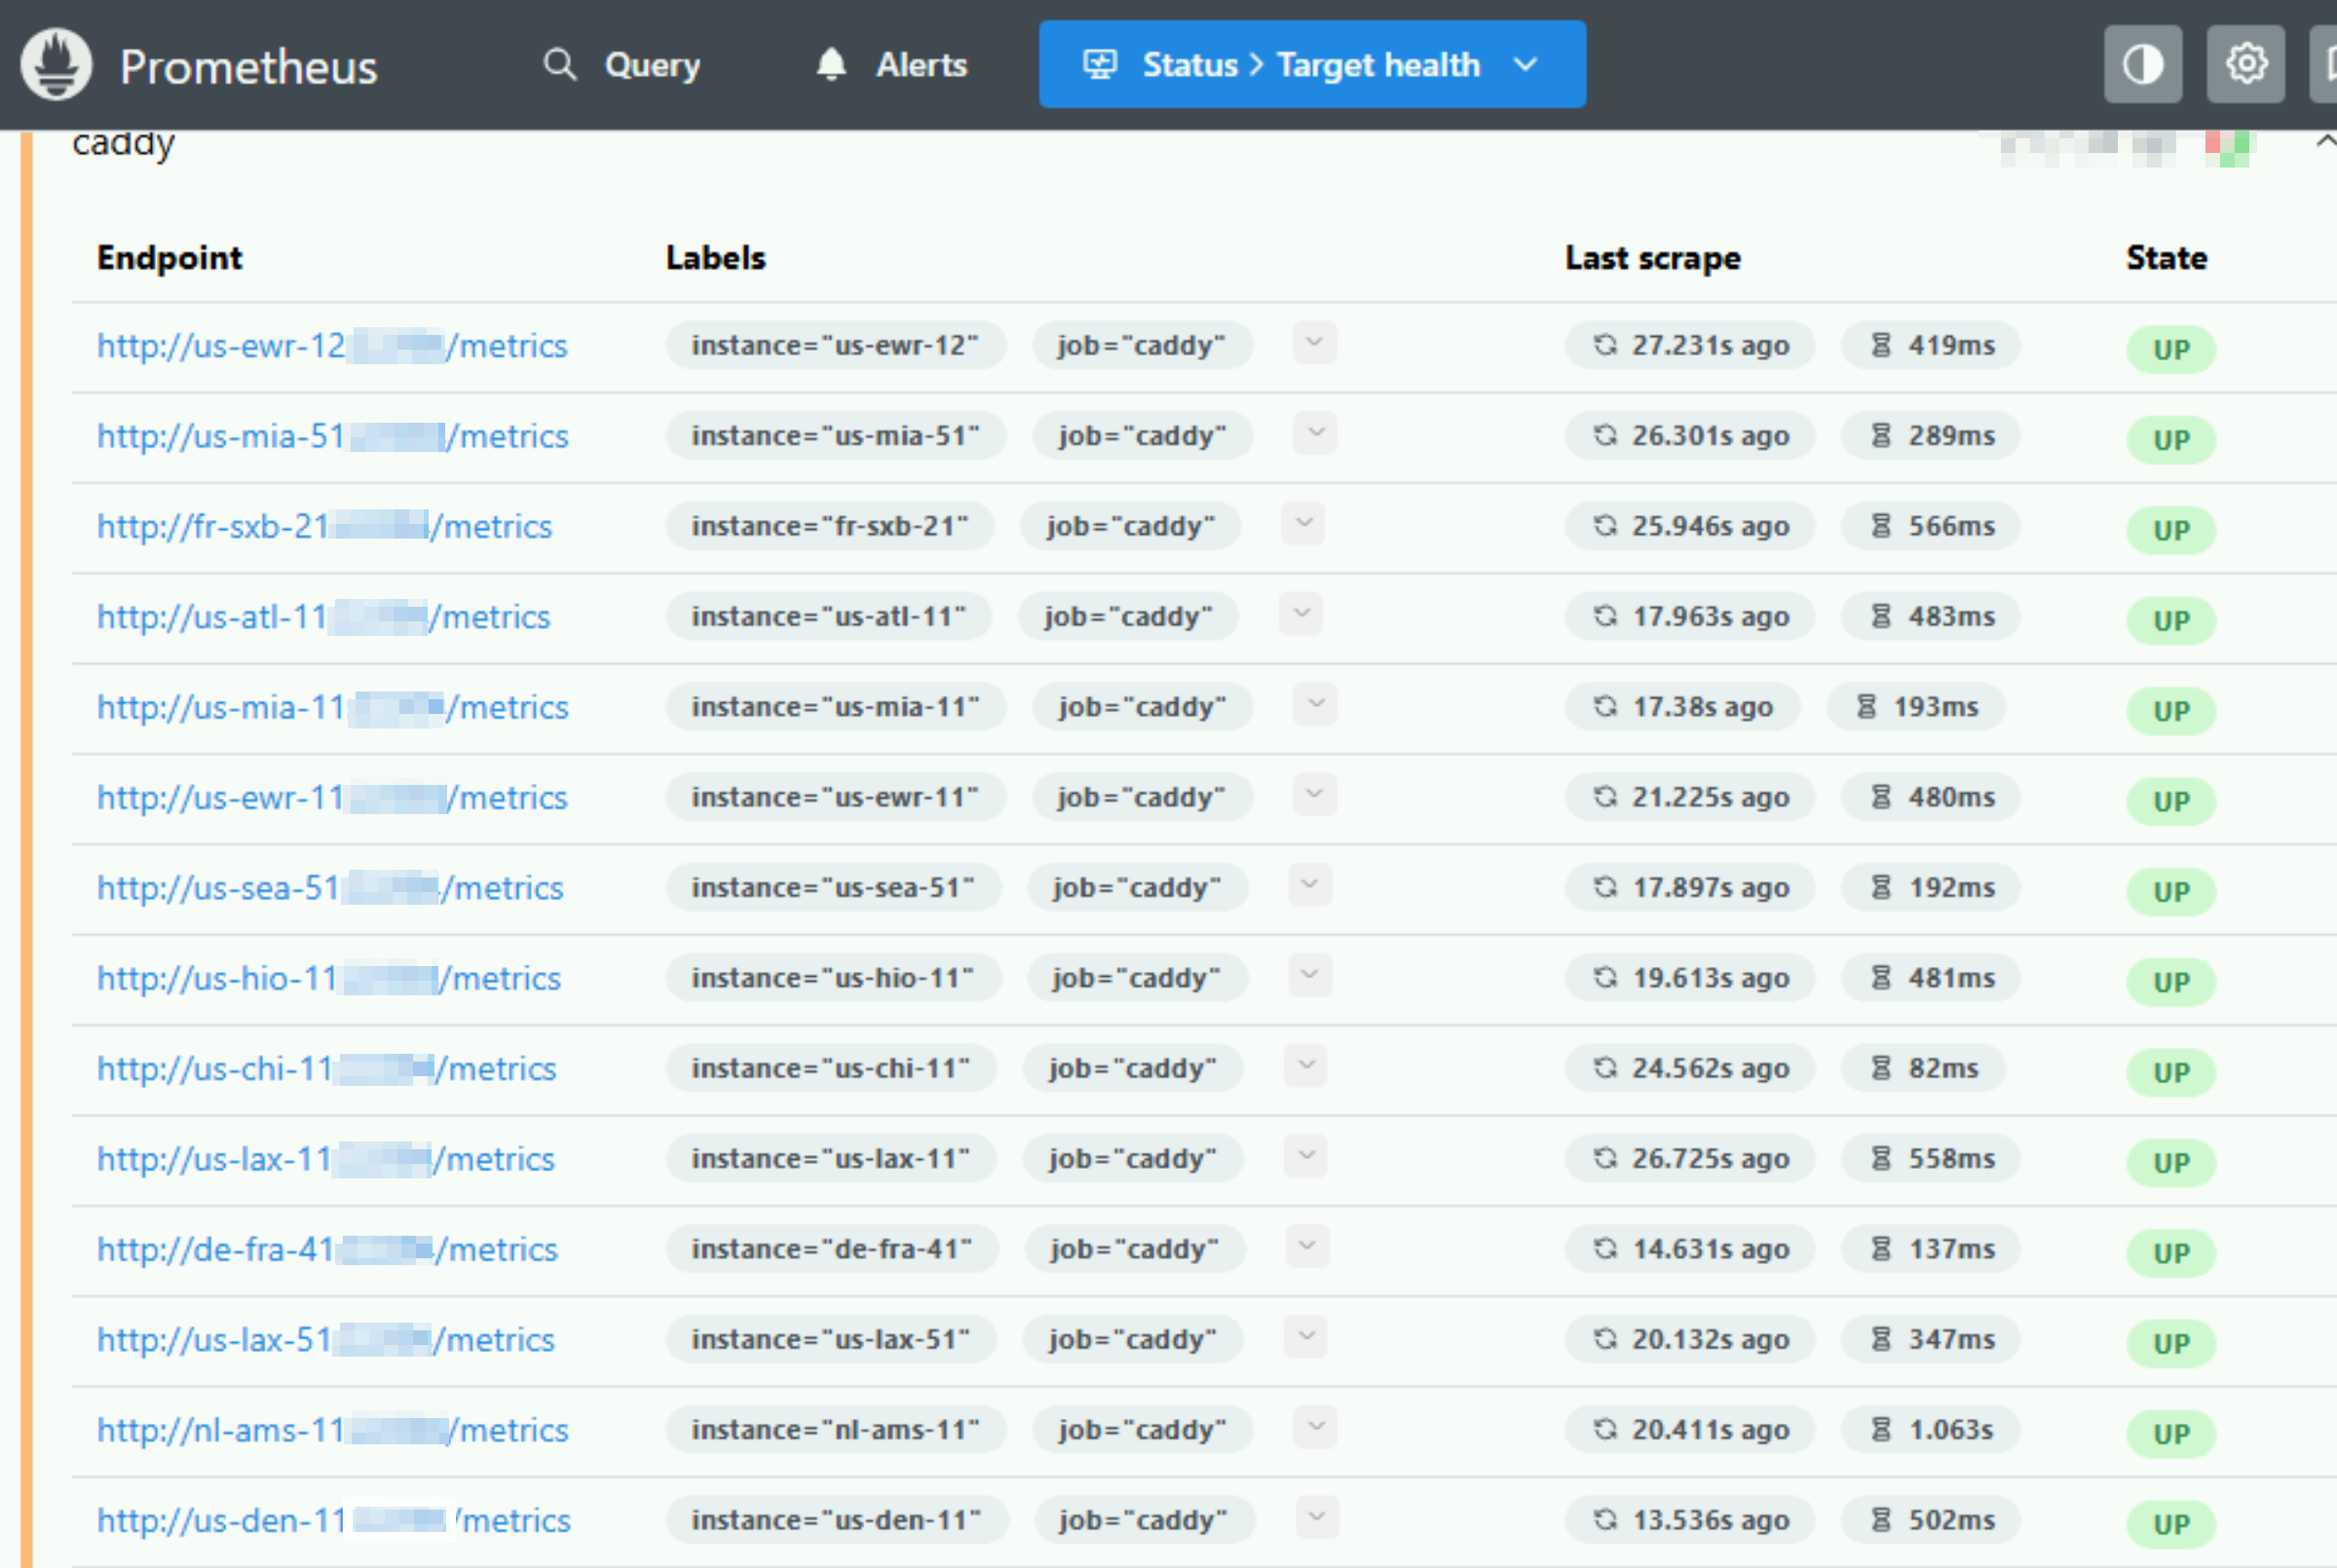This screenshot has width=2337, height=1568.
Task: Expand labels for the us-lax-11 row
Action: click(1305, 1156)
